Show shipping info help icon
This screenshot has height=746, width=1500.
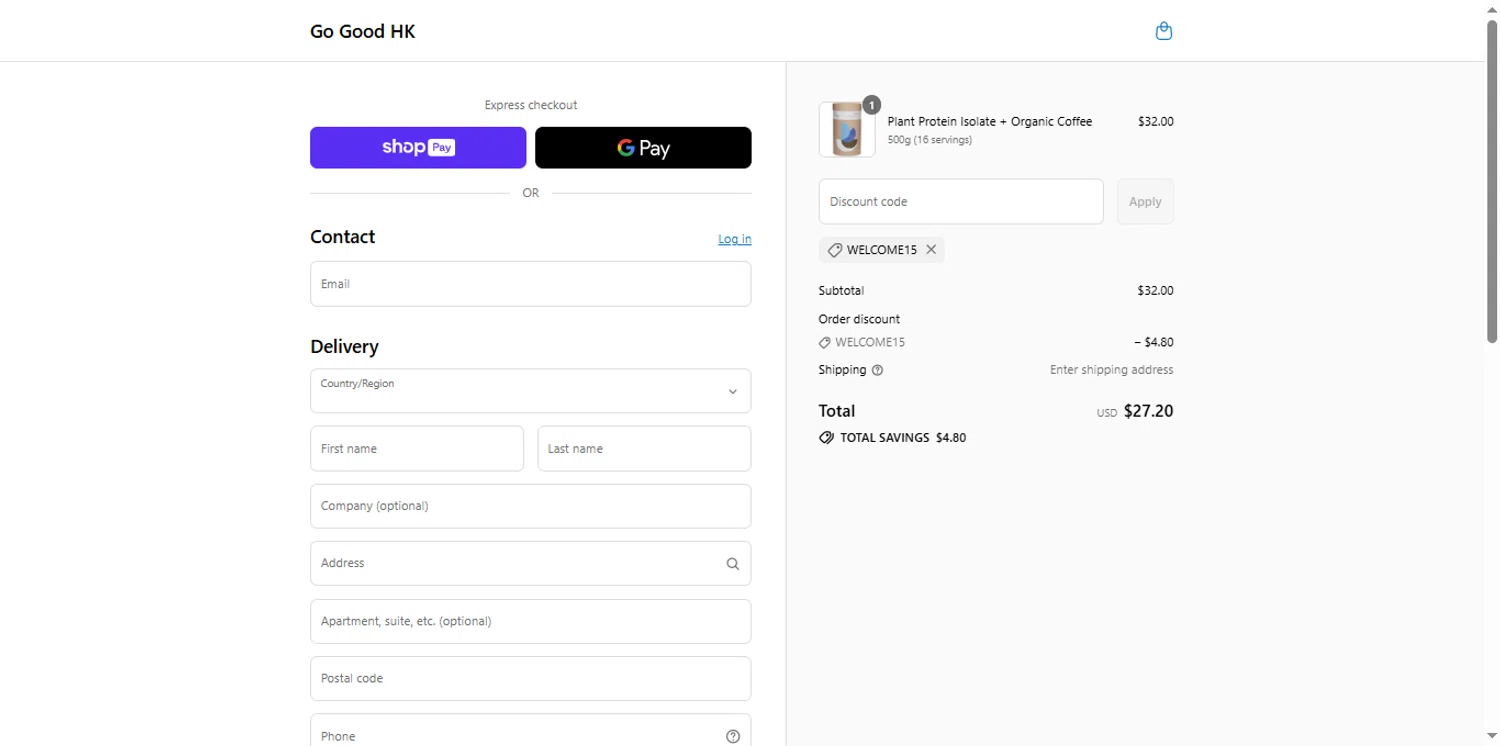878,370
